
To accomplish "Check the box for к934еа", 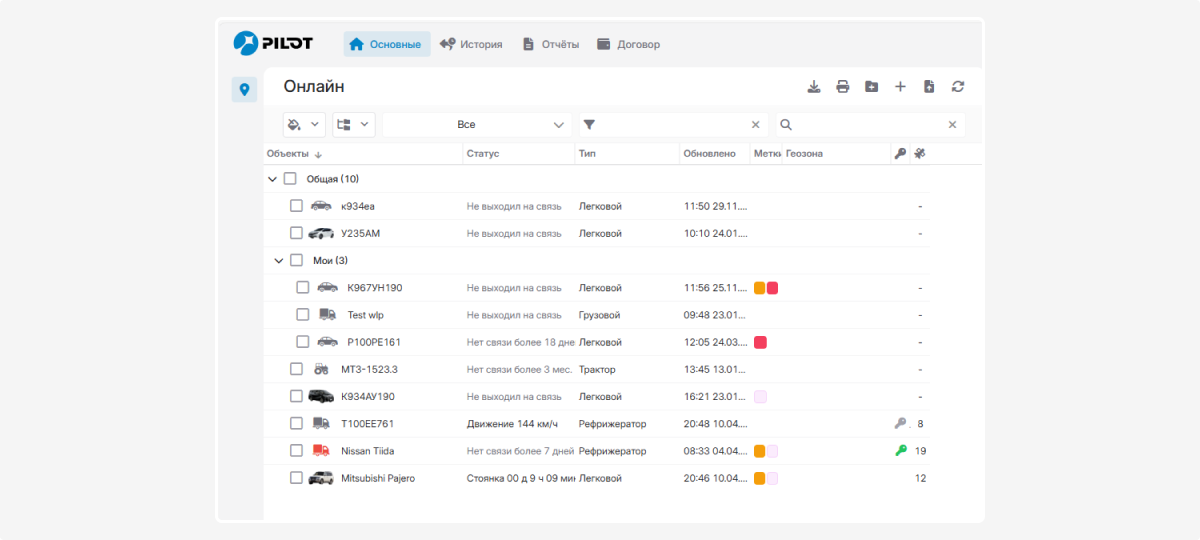I will click(296, 206).
